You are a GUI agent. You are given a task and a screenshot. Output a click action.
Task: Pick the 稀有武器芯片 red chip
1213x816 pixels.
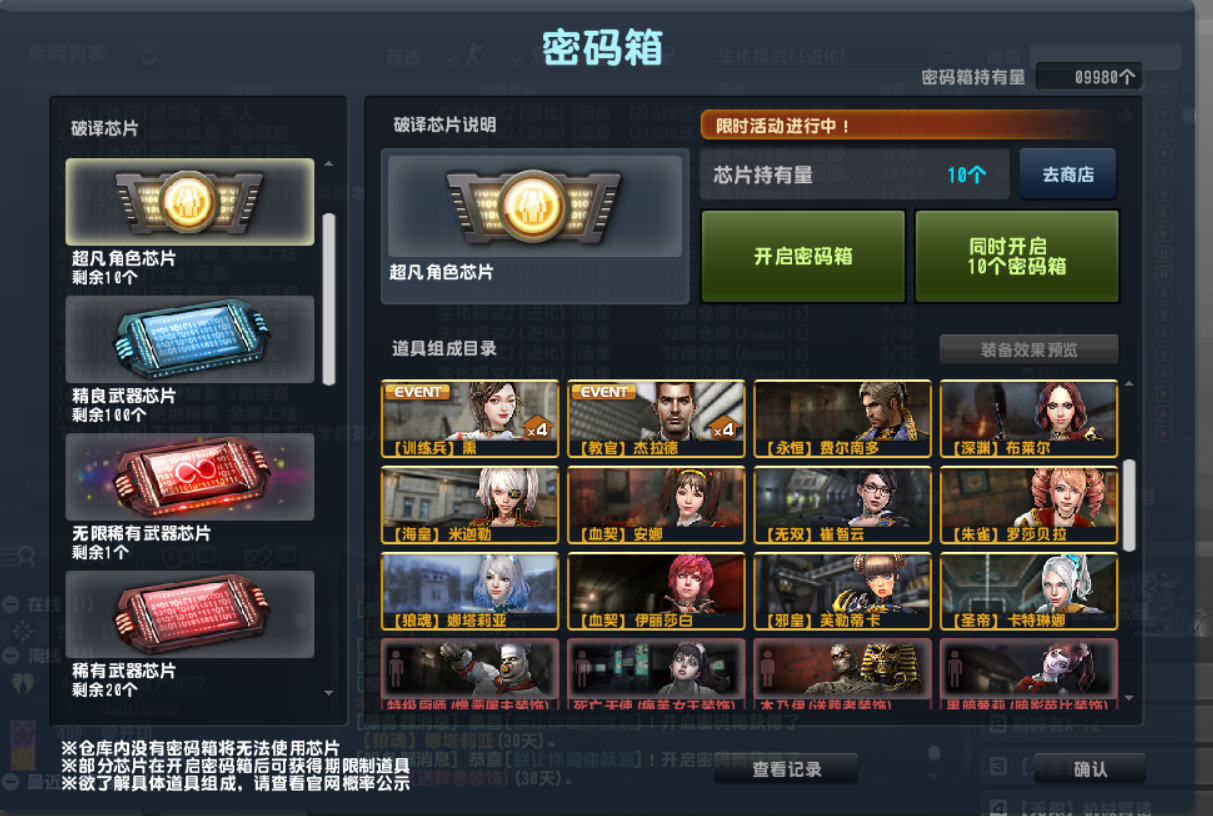[x=190, y=614]
